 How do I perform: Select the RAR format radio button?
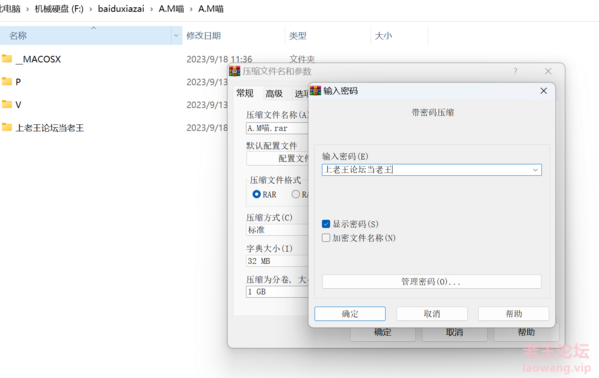(x=256, y=194)
